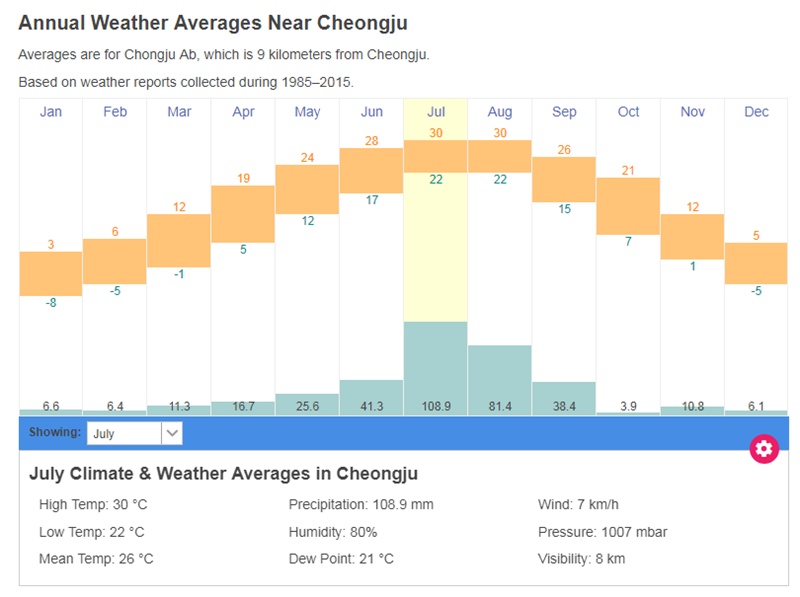Click the pink settings gear icon

coord(764,448)
